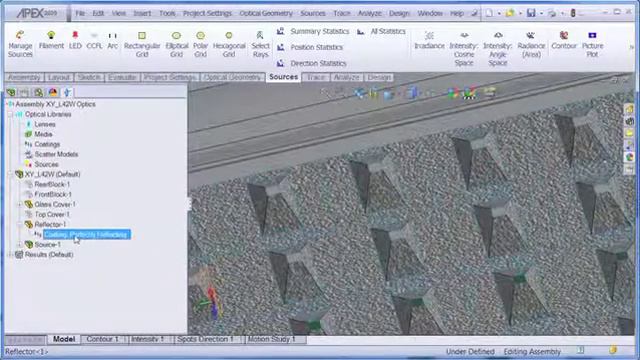Collapse the Reflector-1 node
640x360 pixels.
(19, 224)
